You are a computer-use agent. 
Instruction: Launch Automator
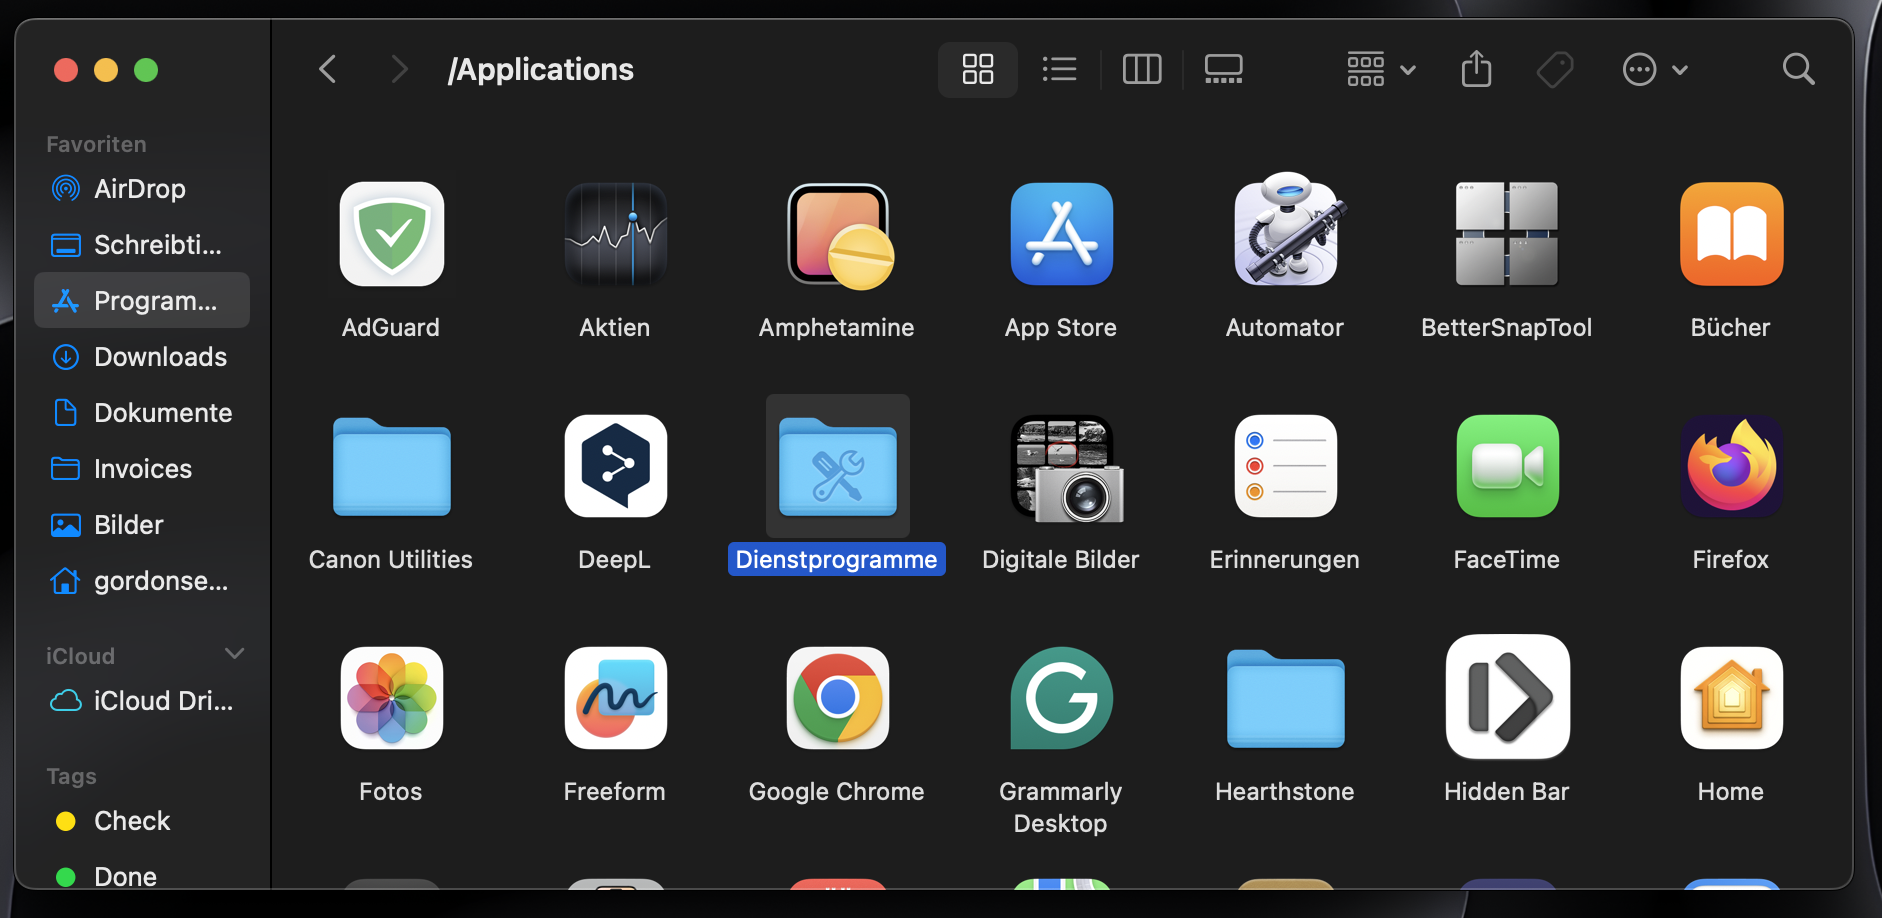click(x=1284, y=234)
